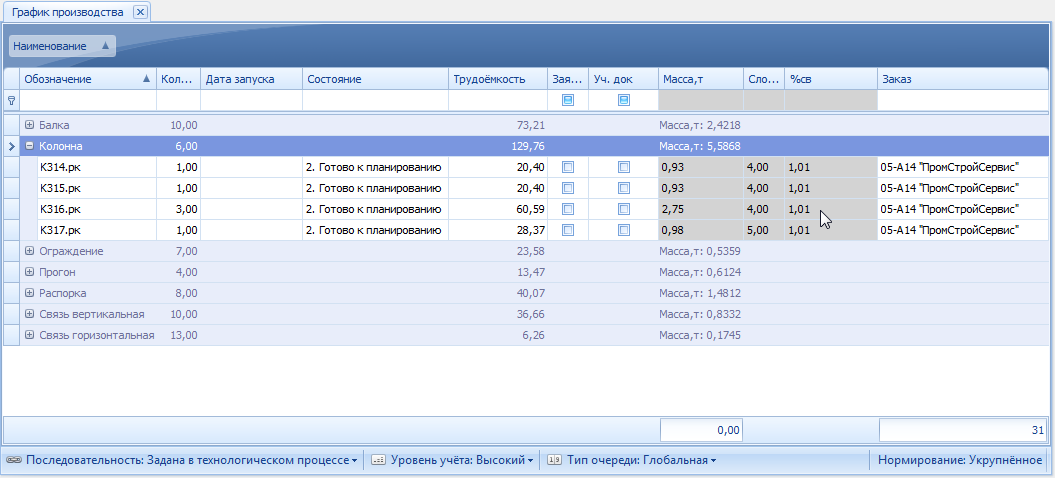Click the Дата запуска column header
The width and height of the screenshot is (1055, 478).
[252, 79]
